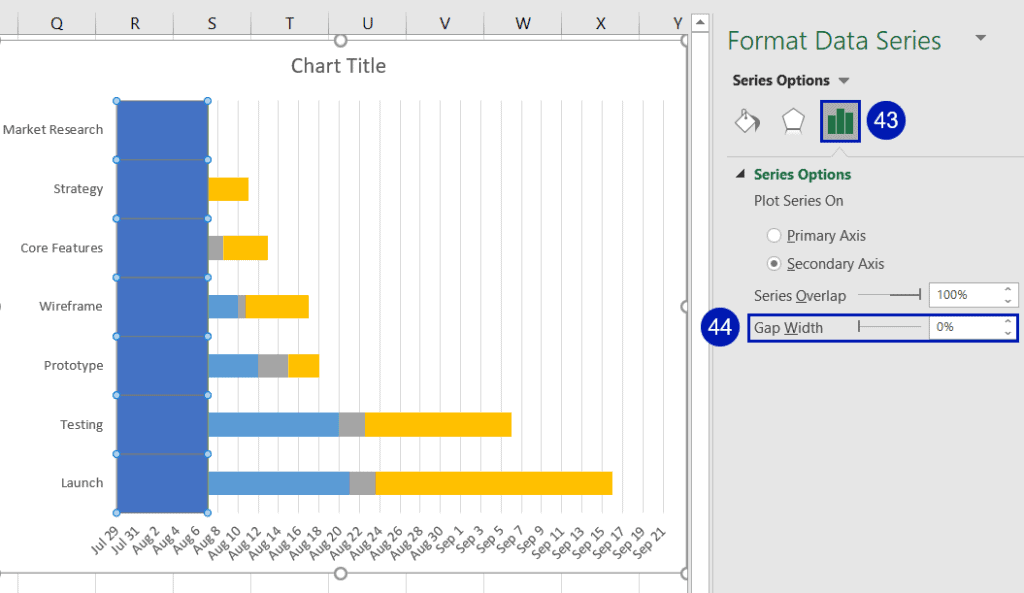This screenshot has height=593, width=1024.
Task: Click into the Series Overlap percentage field
Action: [964, 295]
